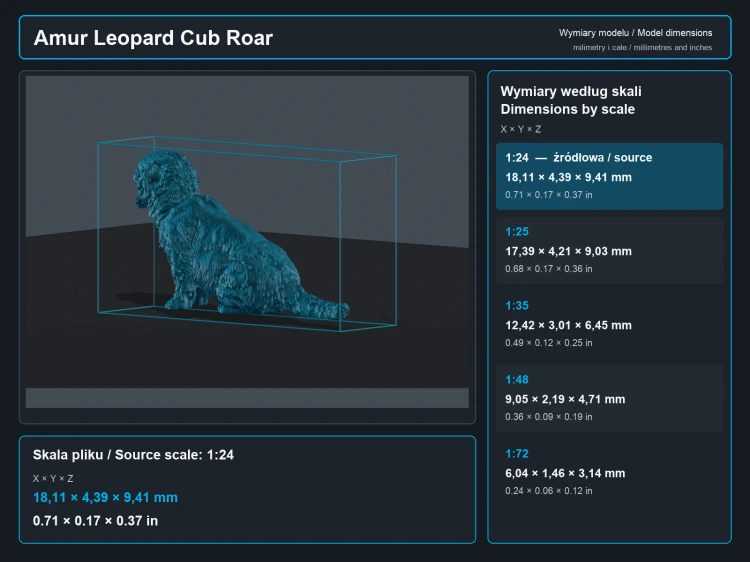Click the 'Dimensions by scale' heading

coord(567,109)
